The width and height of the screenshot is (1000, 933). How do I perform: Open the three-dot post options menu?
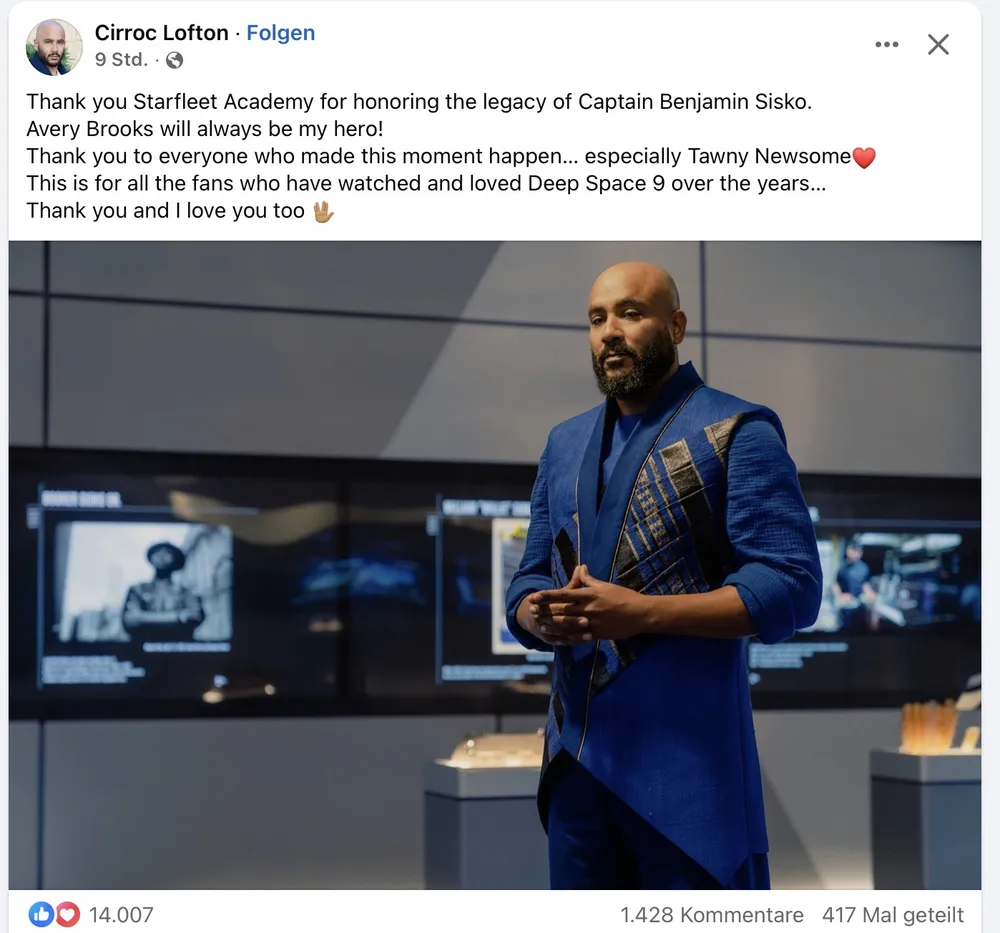point(886,45)
